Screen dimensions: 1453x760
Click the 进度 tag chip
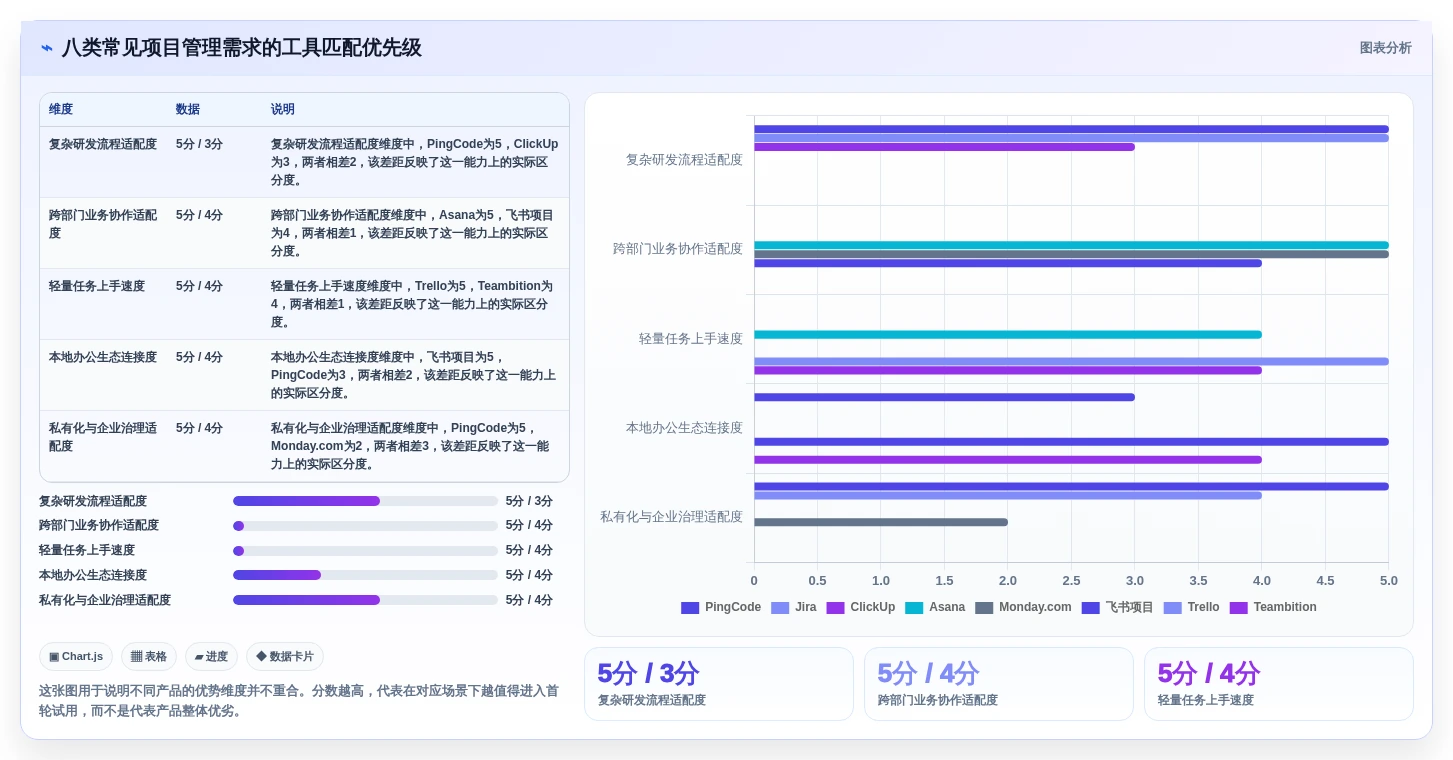(211, 657)
